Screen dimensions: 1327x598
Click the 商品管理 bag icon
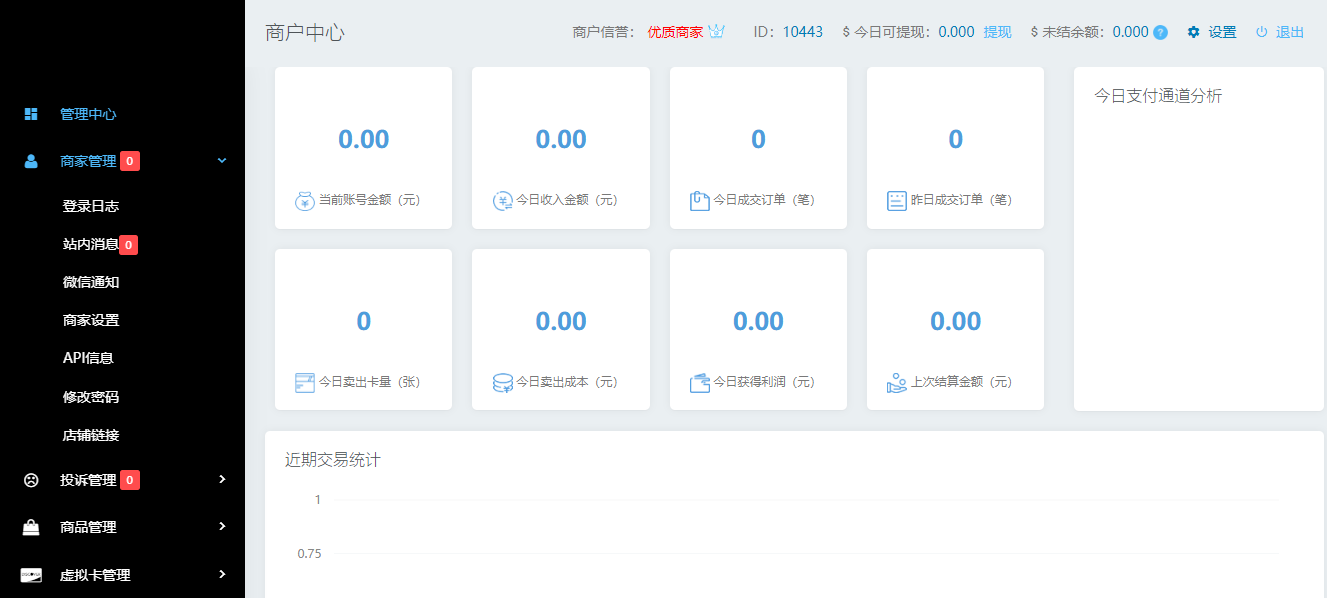(x=29, y=527)
